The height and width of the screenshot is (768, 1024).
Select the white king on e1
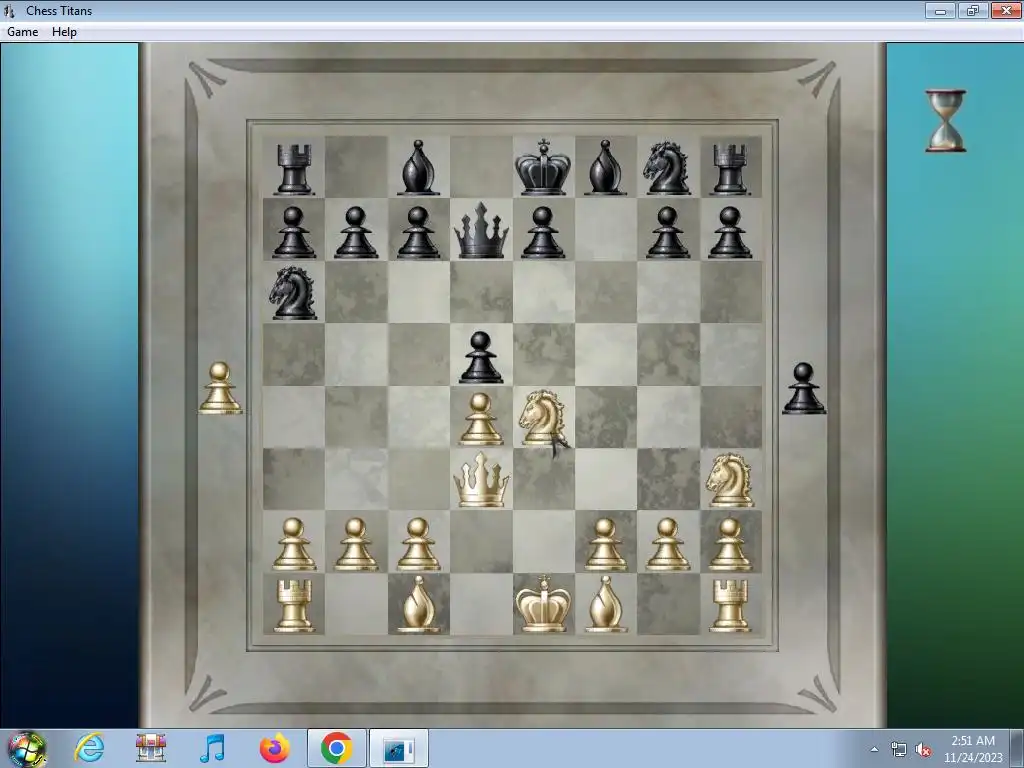543,604
